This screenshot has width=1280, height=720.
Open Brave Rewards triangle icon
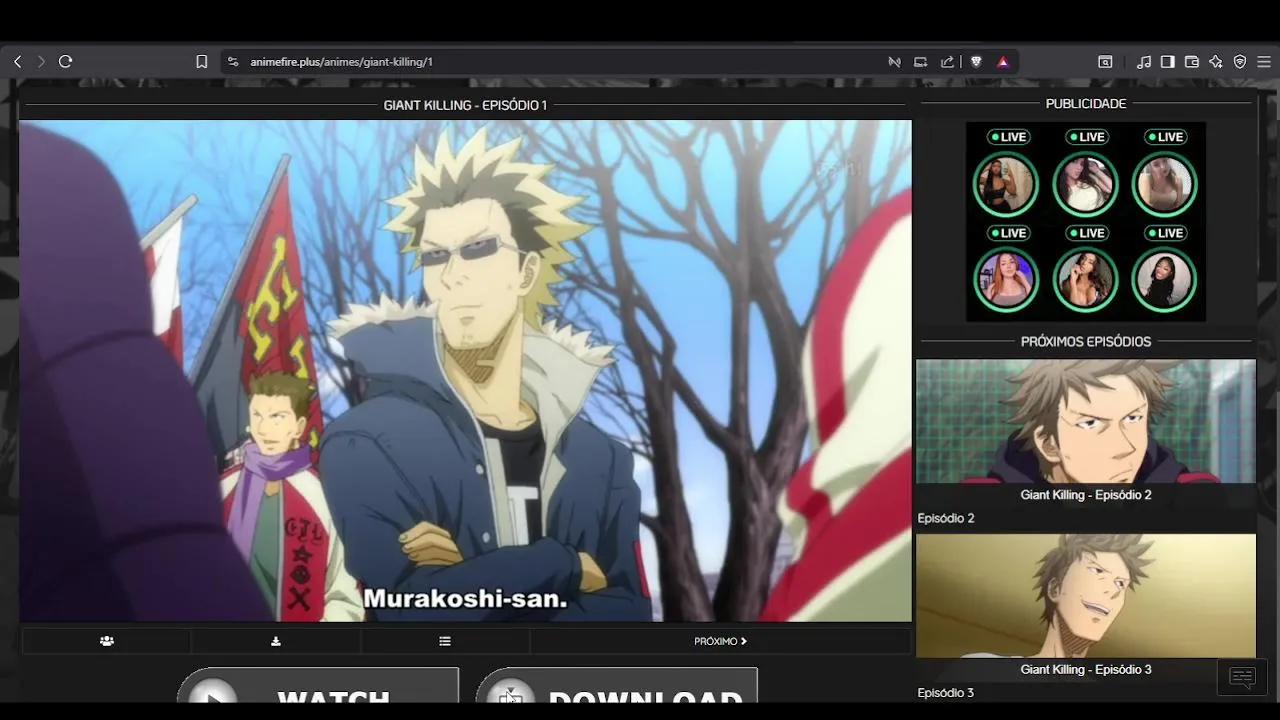(1003, 62)
